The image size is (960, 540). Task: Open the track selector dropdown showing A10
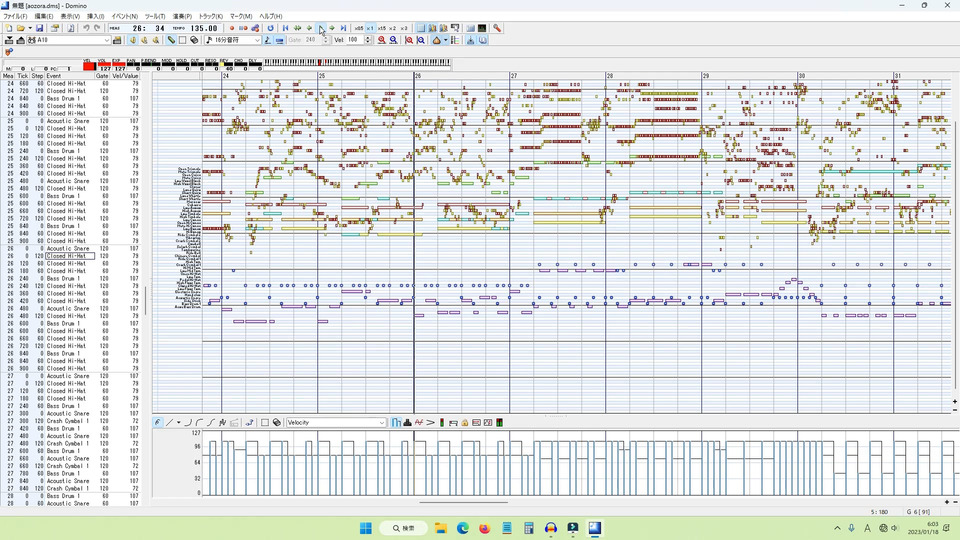(107, 40)
